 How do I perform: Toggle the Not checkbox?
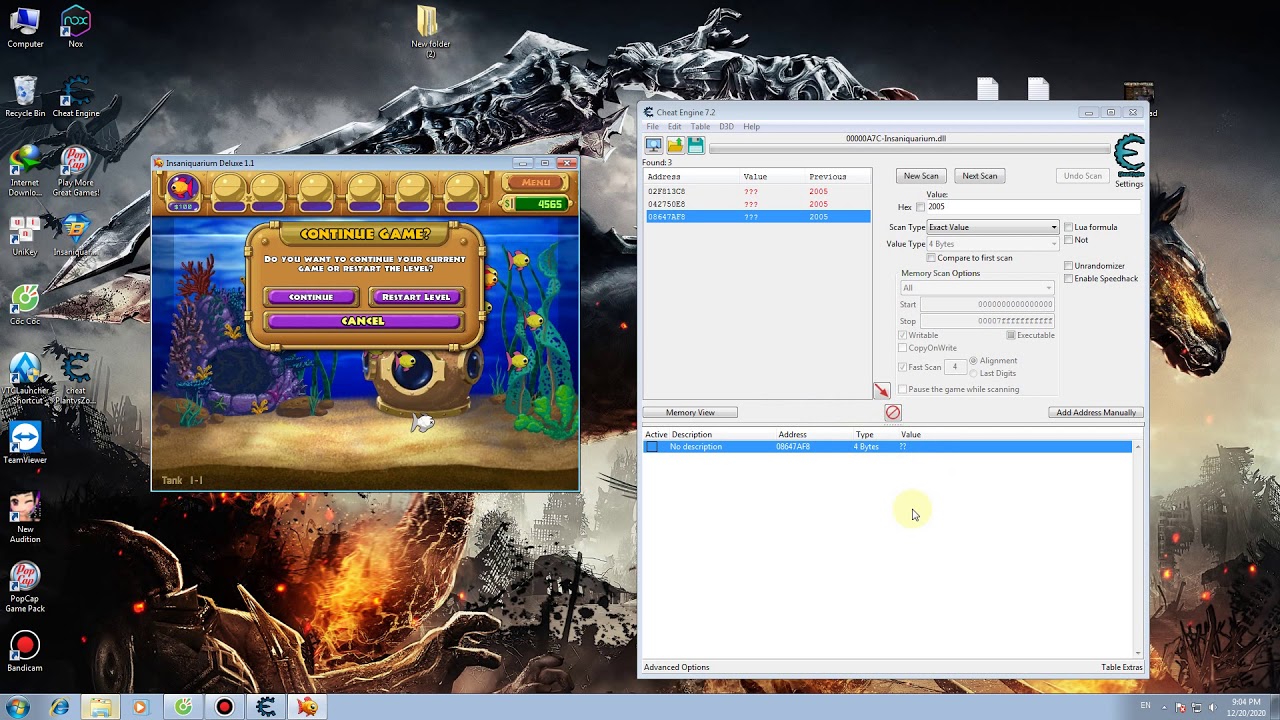1068,240
